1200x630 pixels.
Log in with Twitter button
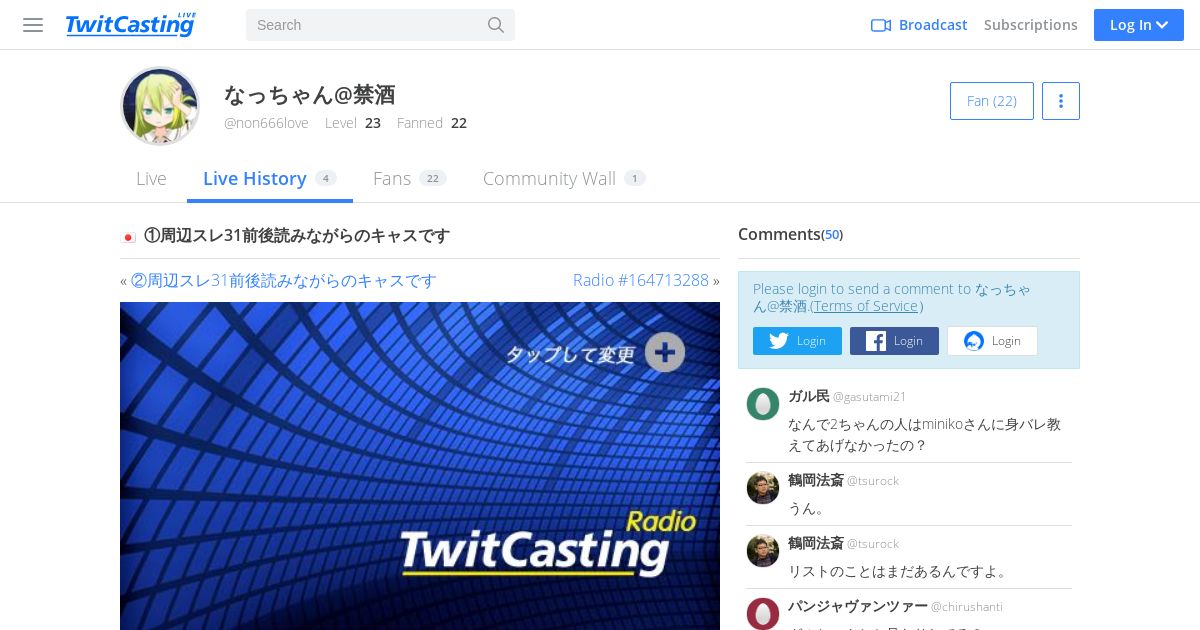point(797,341)
